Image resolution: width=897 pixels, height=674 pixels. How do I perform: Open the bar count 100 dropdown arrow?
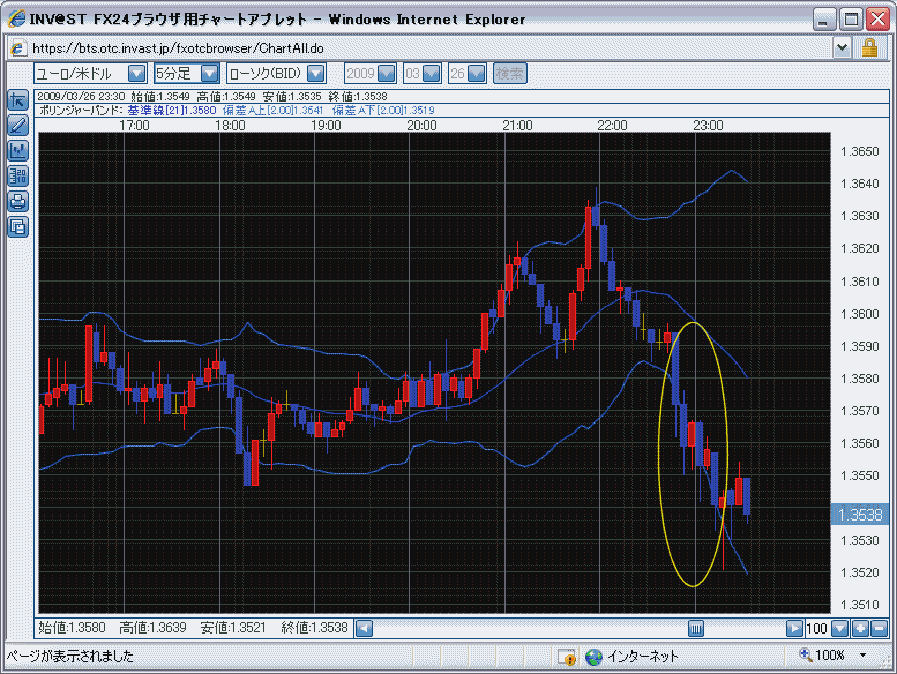point(840,629)
